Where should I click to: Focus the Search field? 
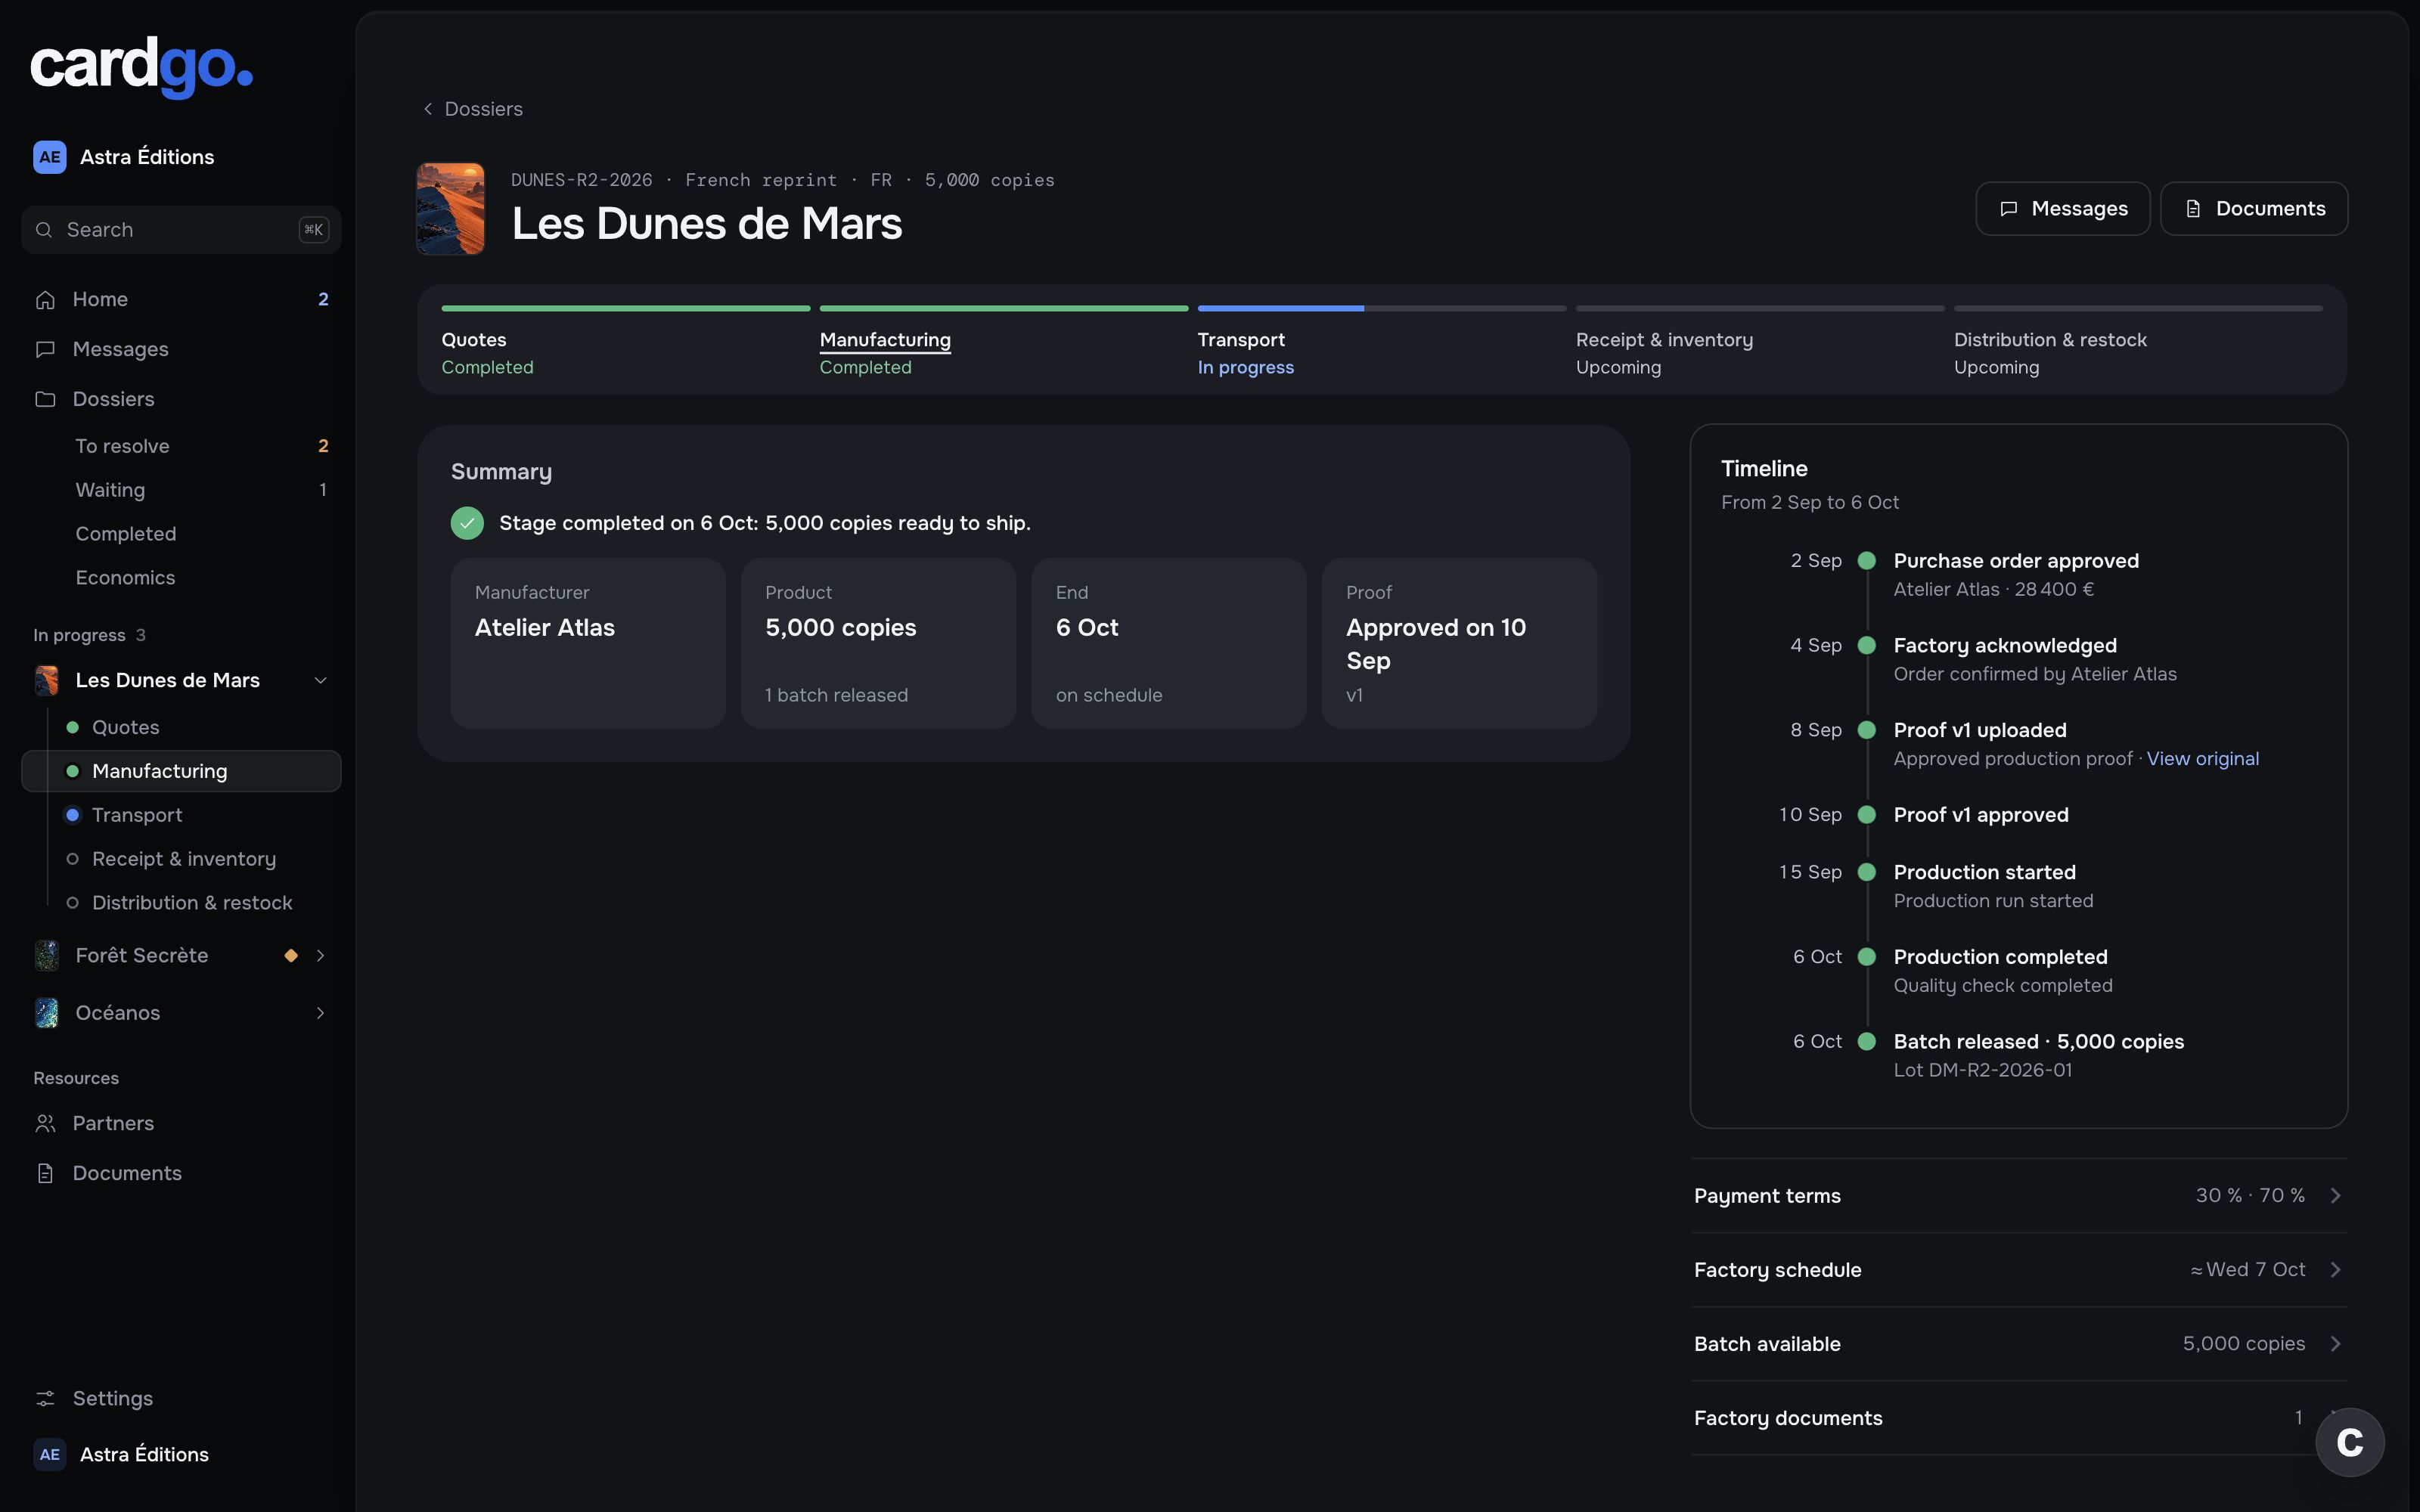point(181,230)
